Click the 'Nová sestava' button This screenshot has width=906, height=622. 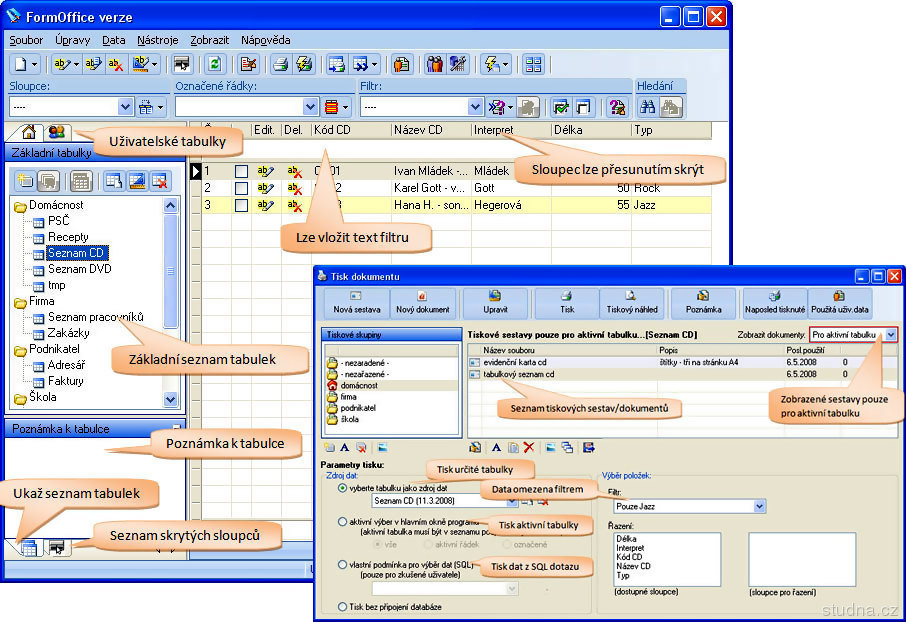(x=357, y=303)
